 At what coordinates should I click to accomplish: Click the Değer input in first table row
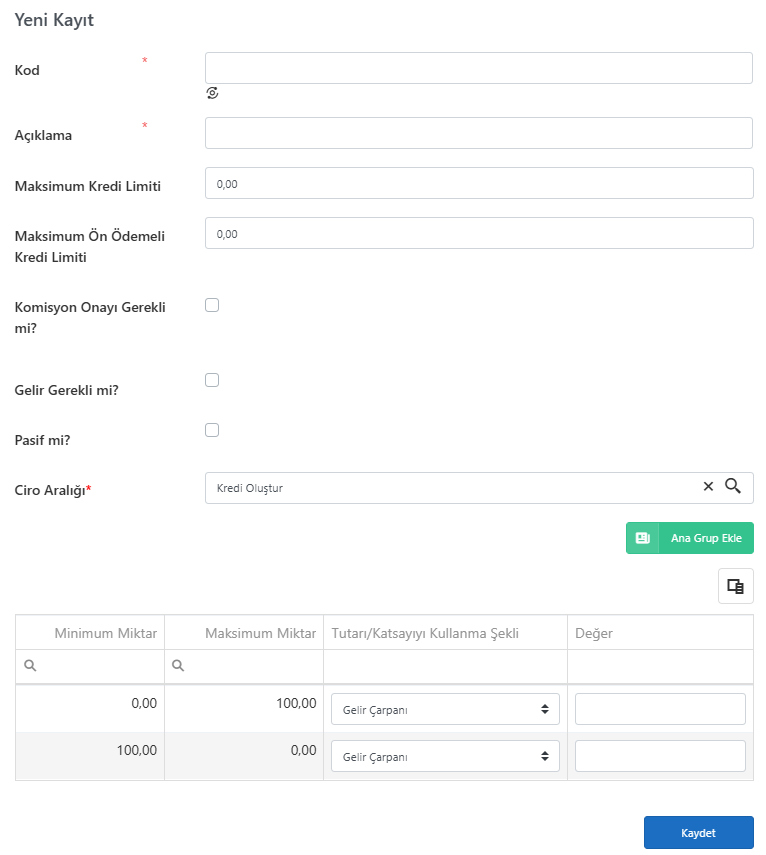(660, 709)
